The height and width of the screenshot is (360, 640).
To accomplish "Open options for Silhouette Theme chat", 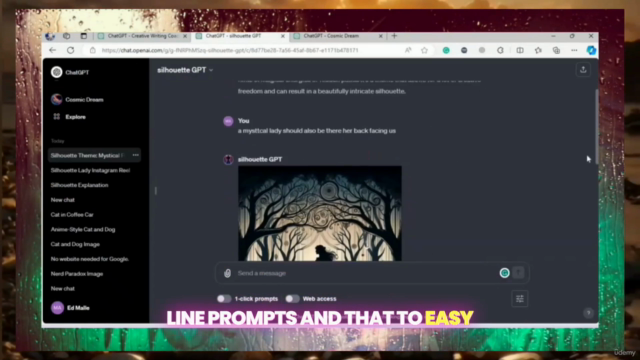I will [x=136, y=155].
